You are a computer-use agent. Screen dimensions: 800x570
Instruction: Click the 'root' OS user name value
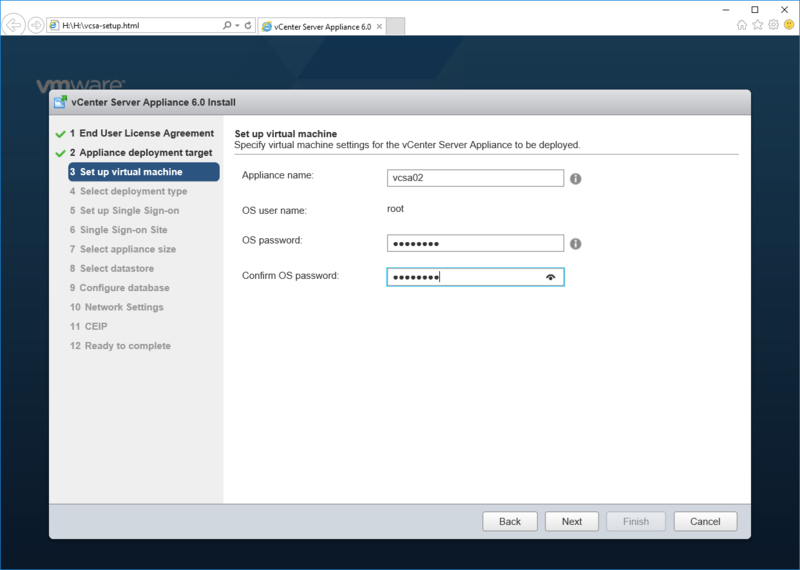[x=395, y=209]
